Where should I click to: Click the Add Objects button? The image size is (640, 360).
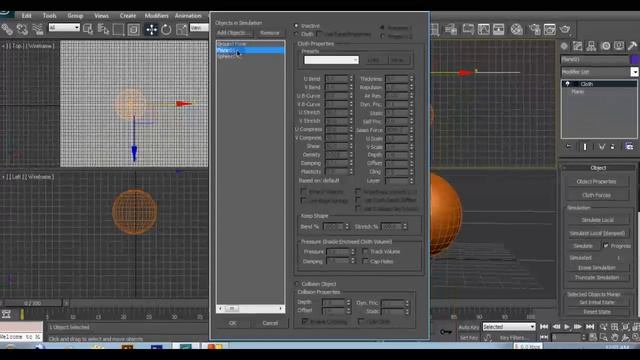pyautogui.click(x=233, y=33)
